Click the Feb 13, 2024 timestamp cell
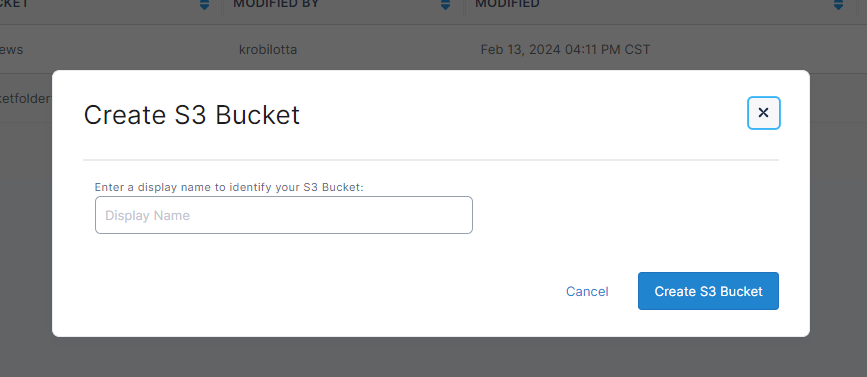This screenshot has height=377, width=867. pyautogui.click(x=565, y=50)
